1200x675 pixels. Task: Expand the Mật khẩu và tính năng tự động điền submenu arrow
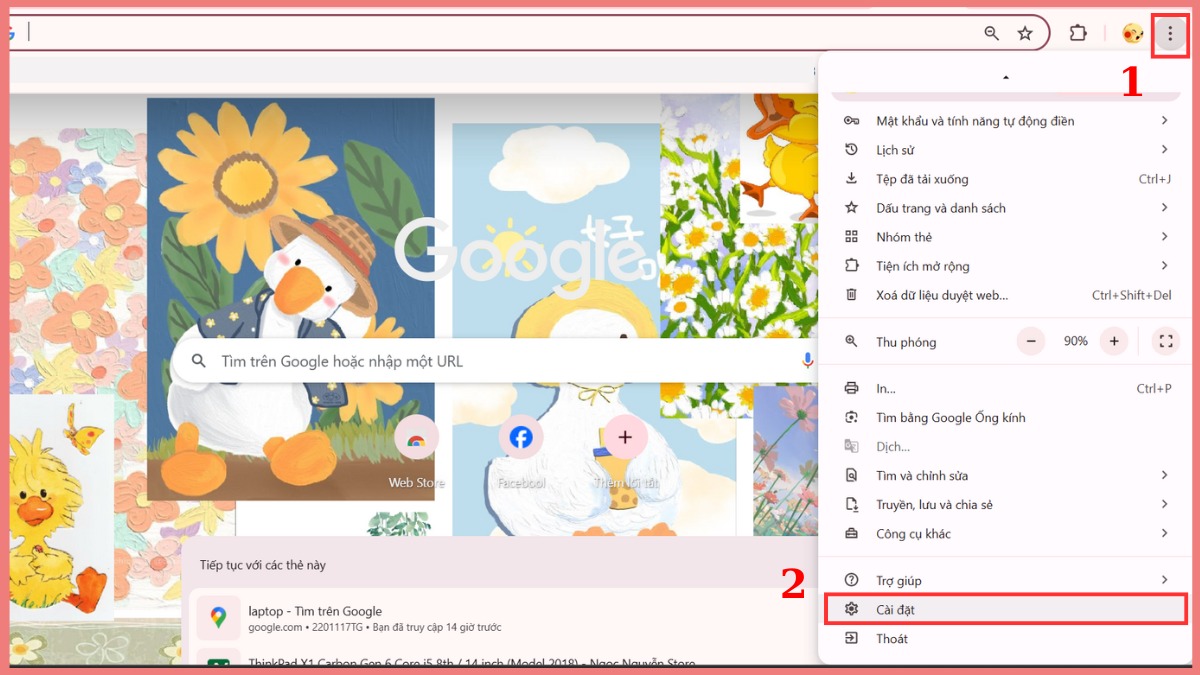coord(1164,121)
